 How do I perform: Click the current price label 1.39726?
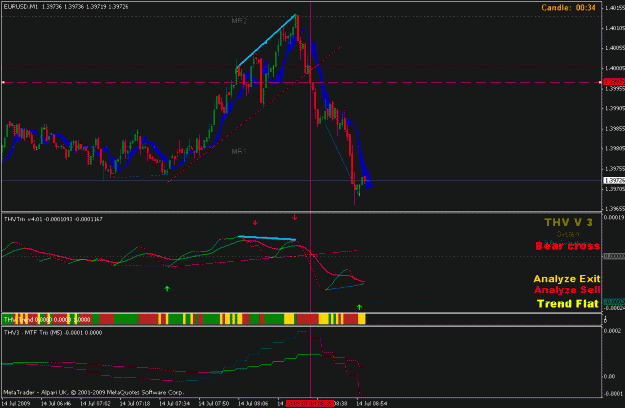click(x=614, y=180)
